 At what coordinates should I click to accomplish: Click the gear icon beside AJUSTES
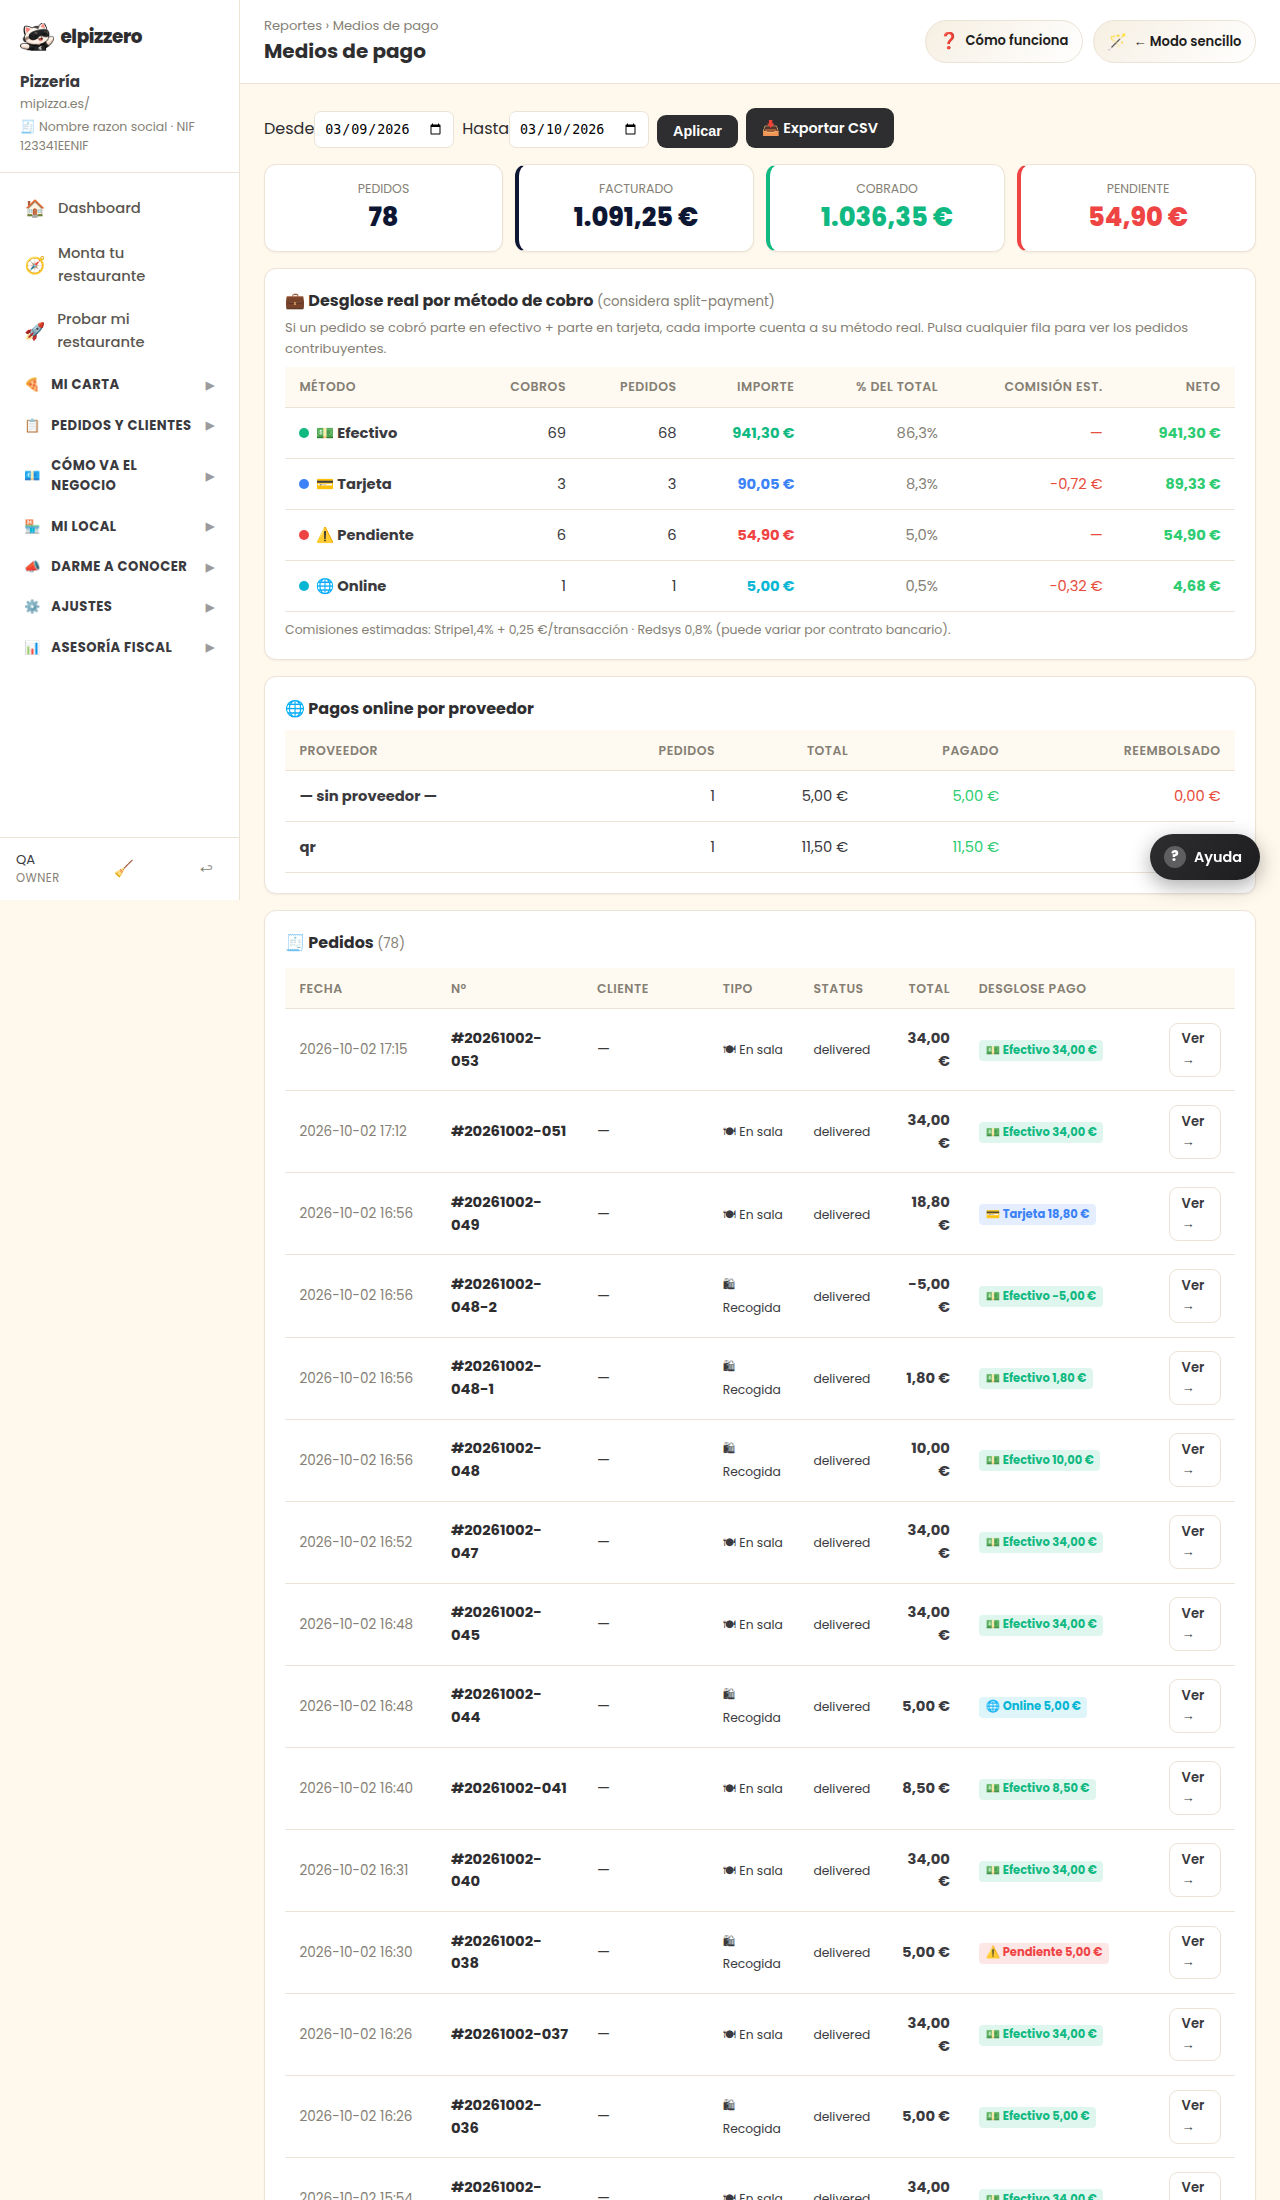point(32,607)
